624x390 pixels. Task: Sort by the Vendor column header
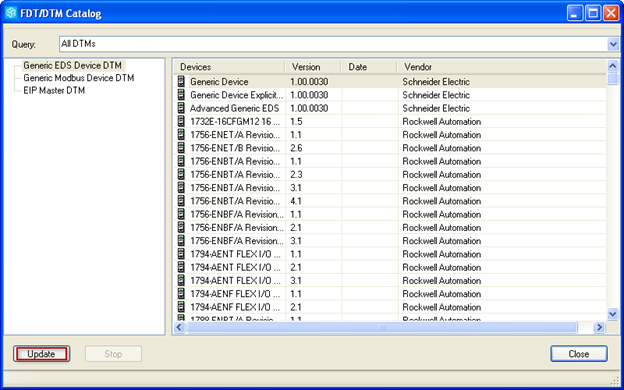(501, 67)
